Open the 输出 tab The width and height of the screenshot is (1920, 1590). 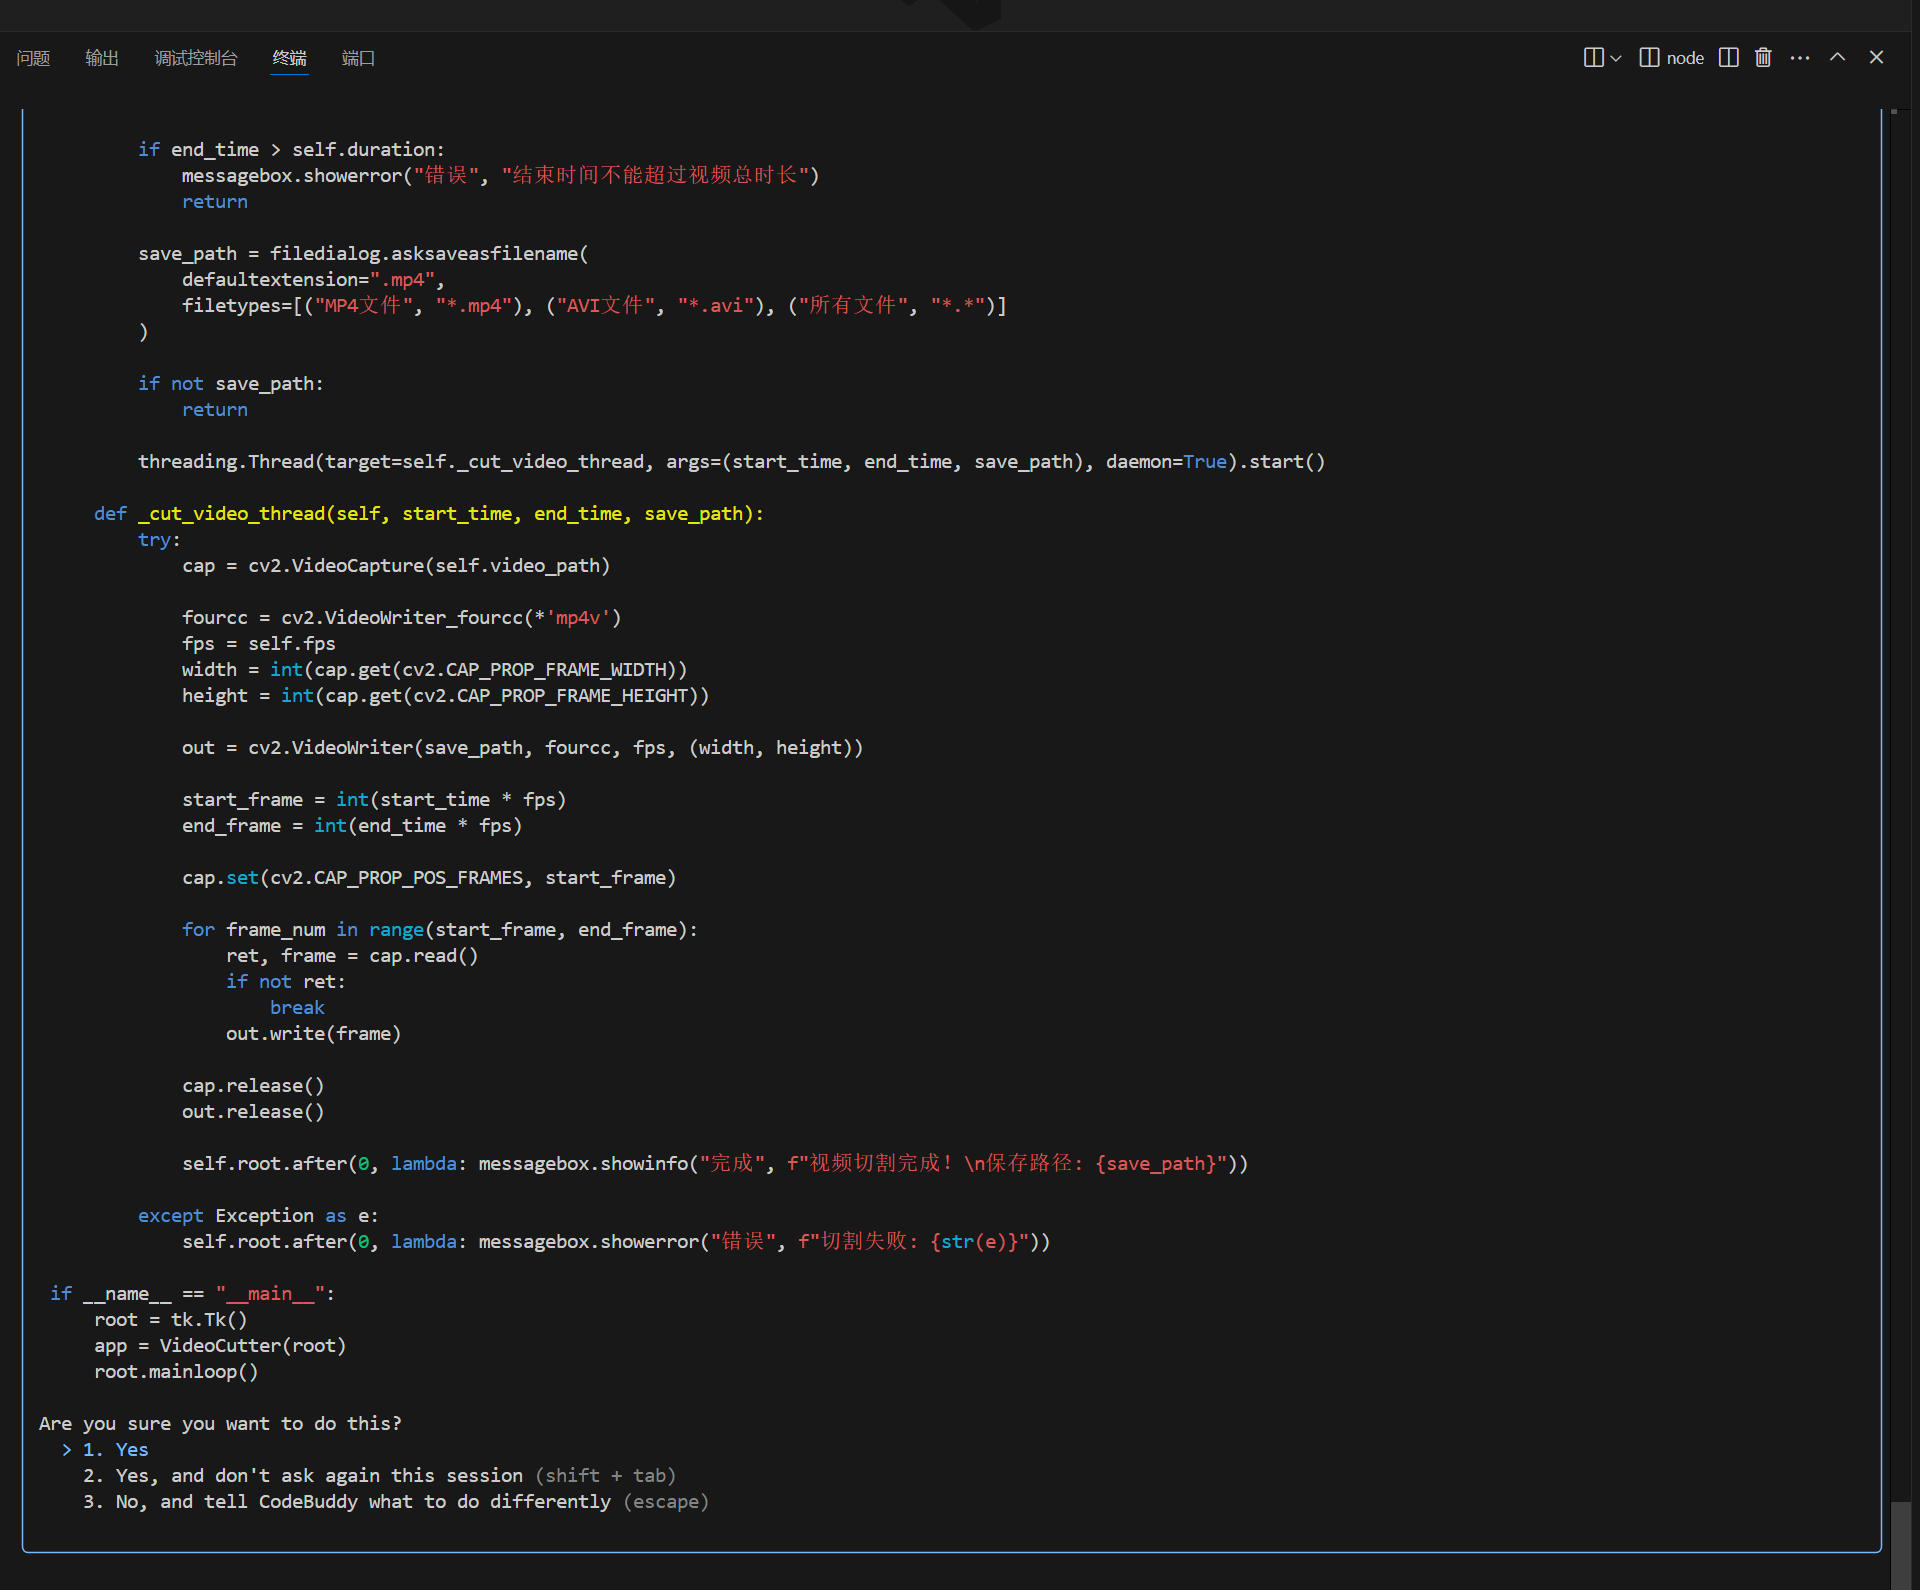102,58
